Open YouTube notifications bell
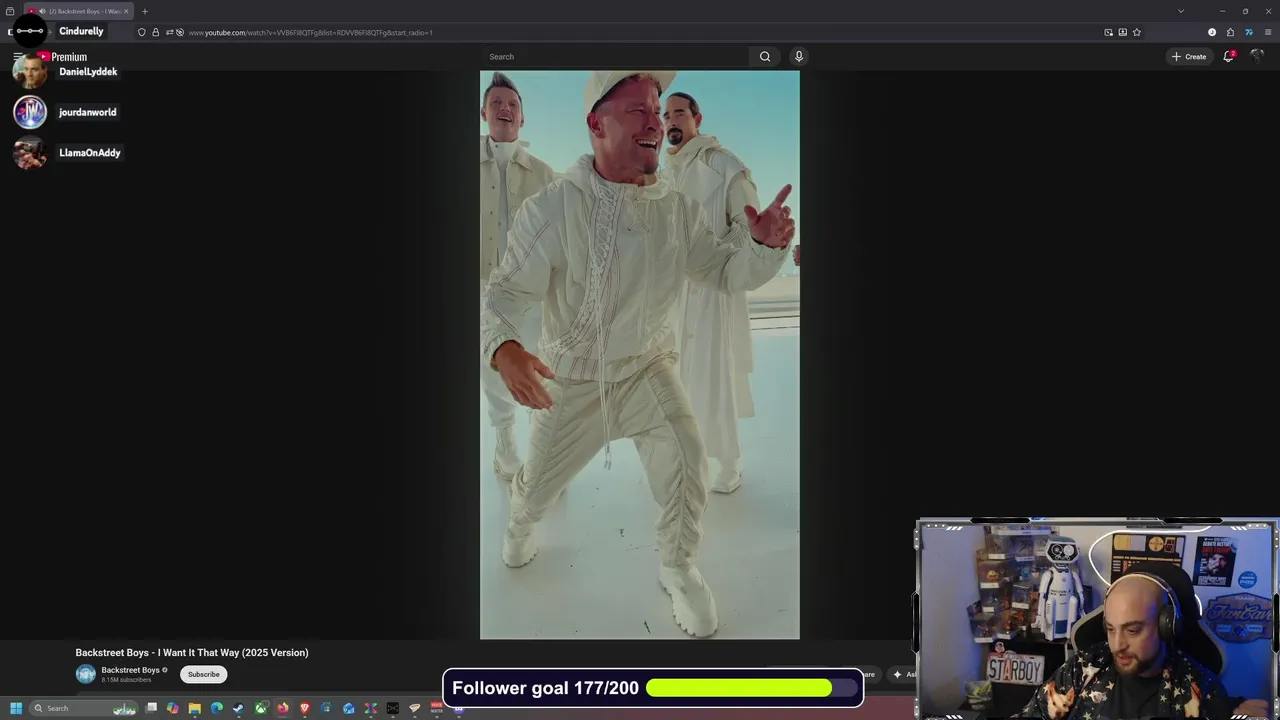 pos(1229,56)
